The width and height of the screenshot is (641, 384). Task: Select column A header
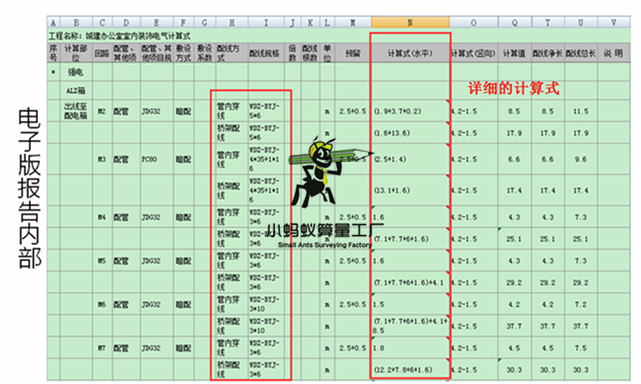(x=53, y=22)
